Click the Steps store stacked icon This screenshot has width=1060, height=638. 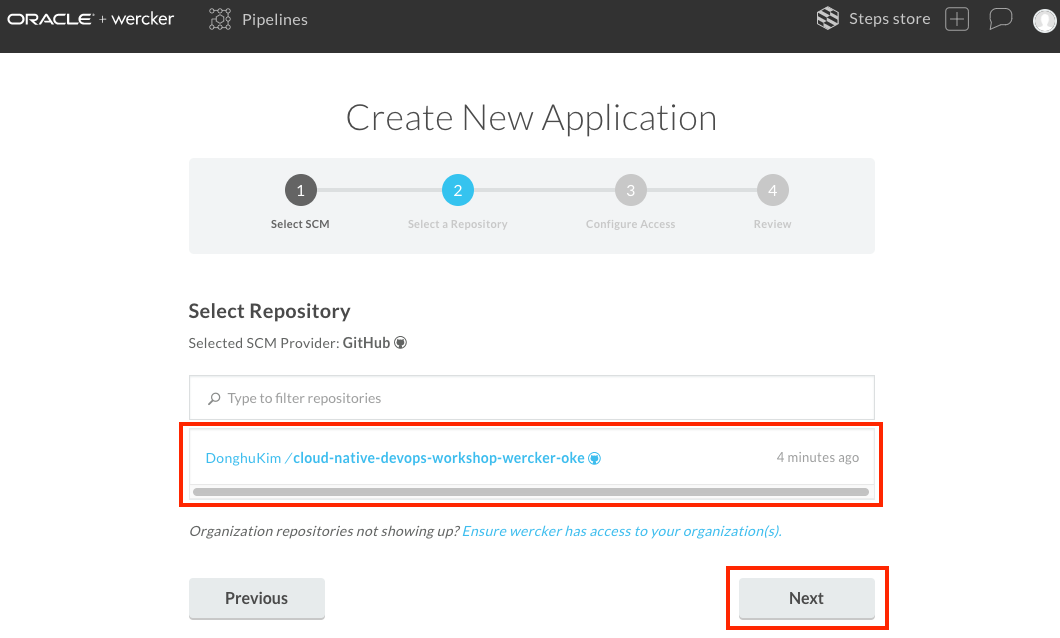point(827,18)
